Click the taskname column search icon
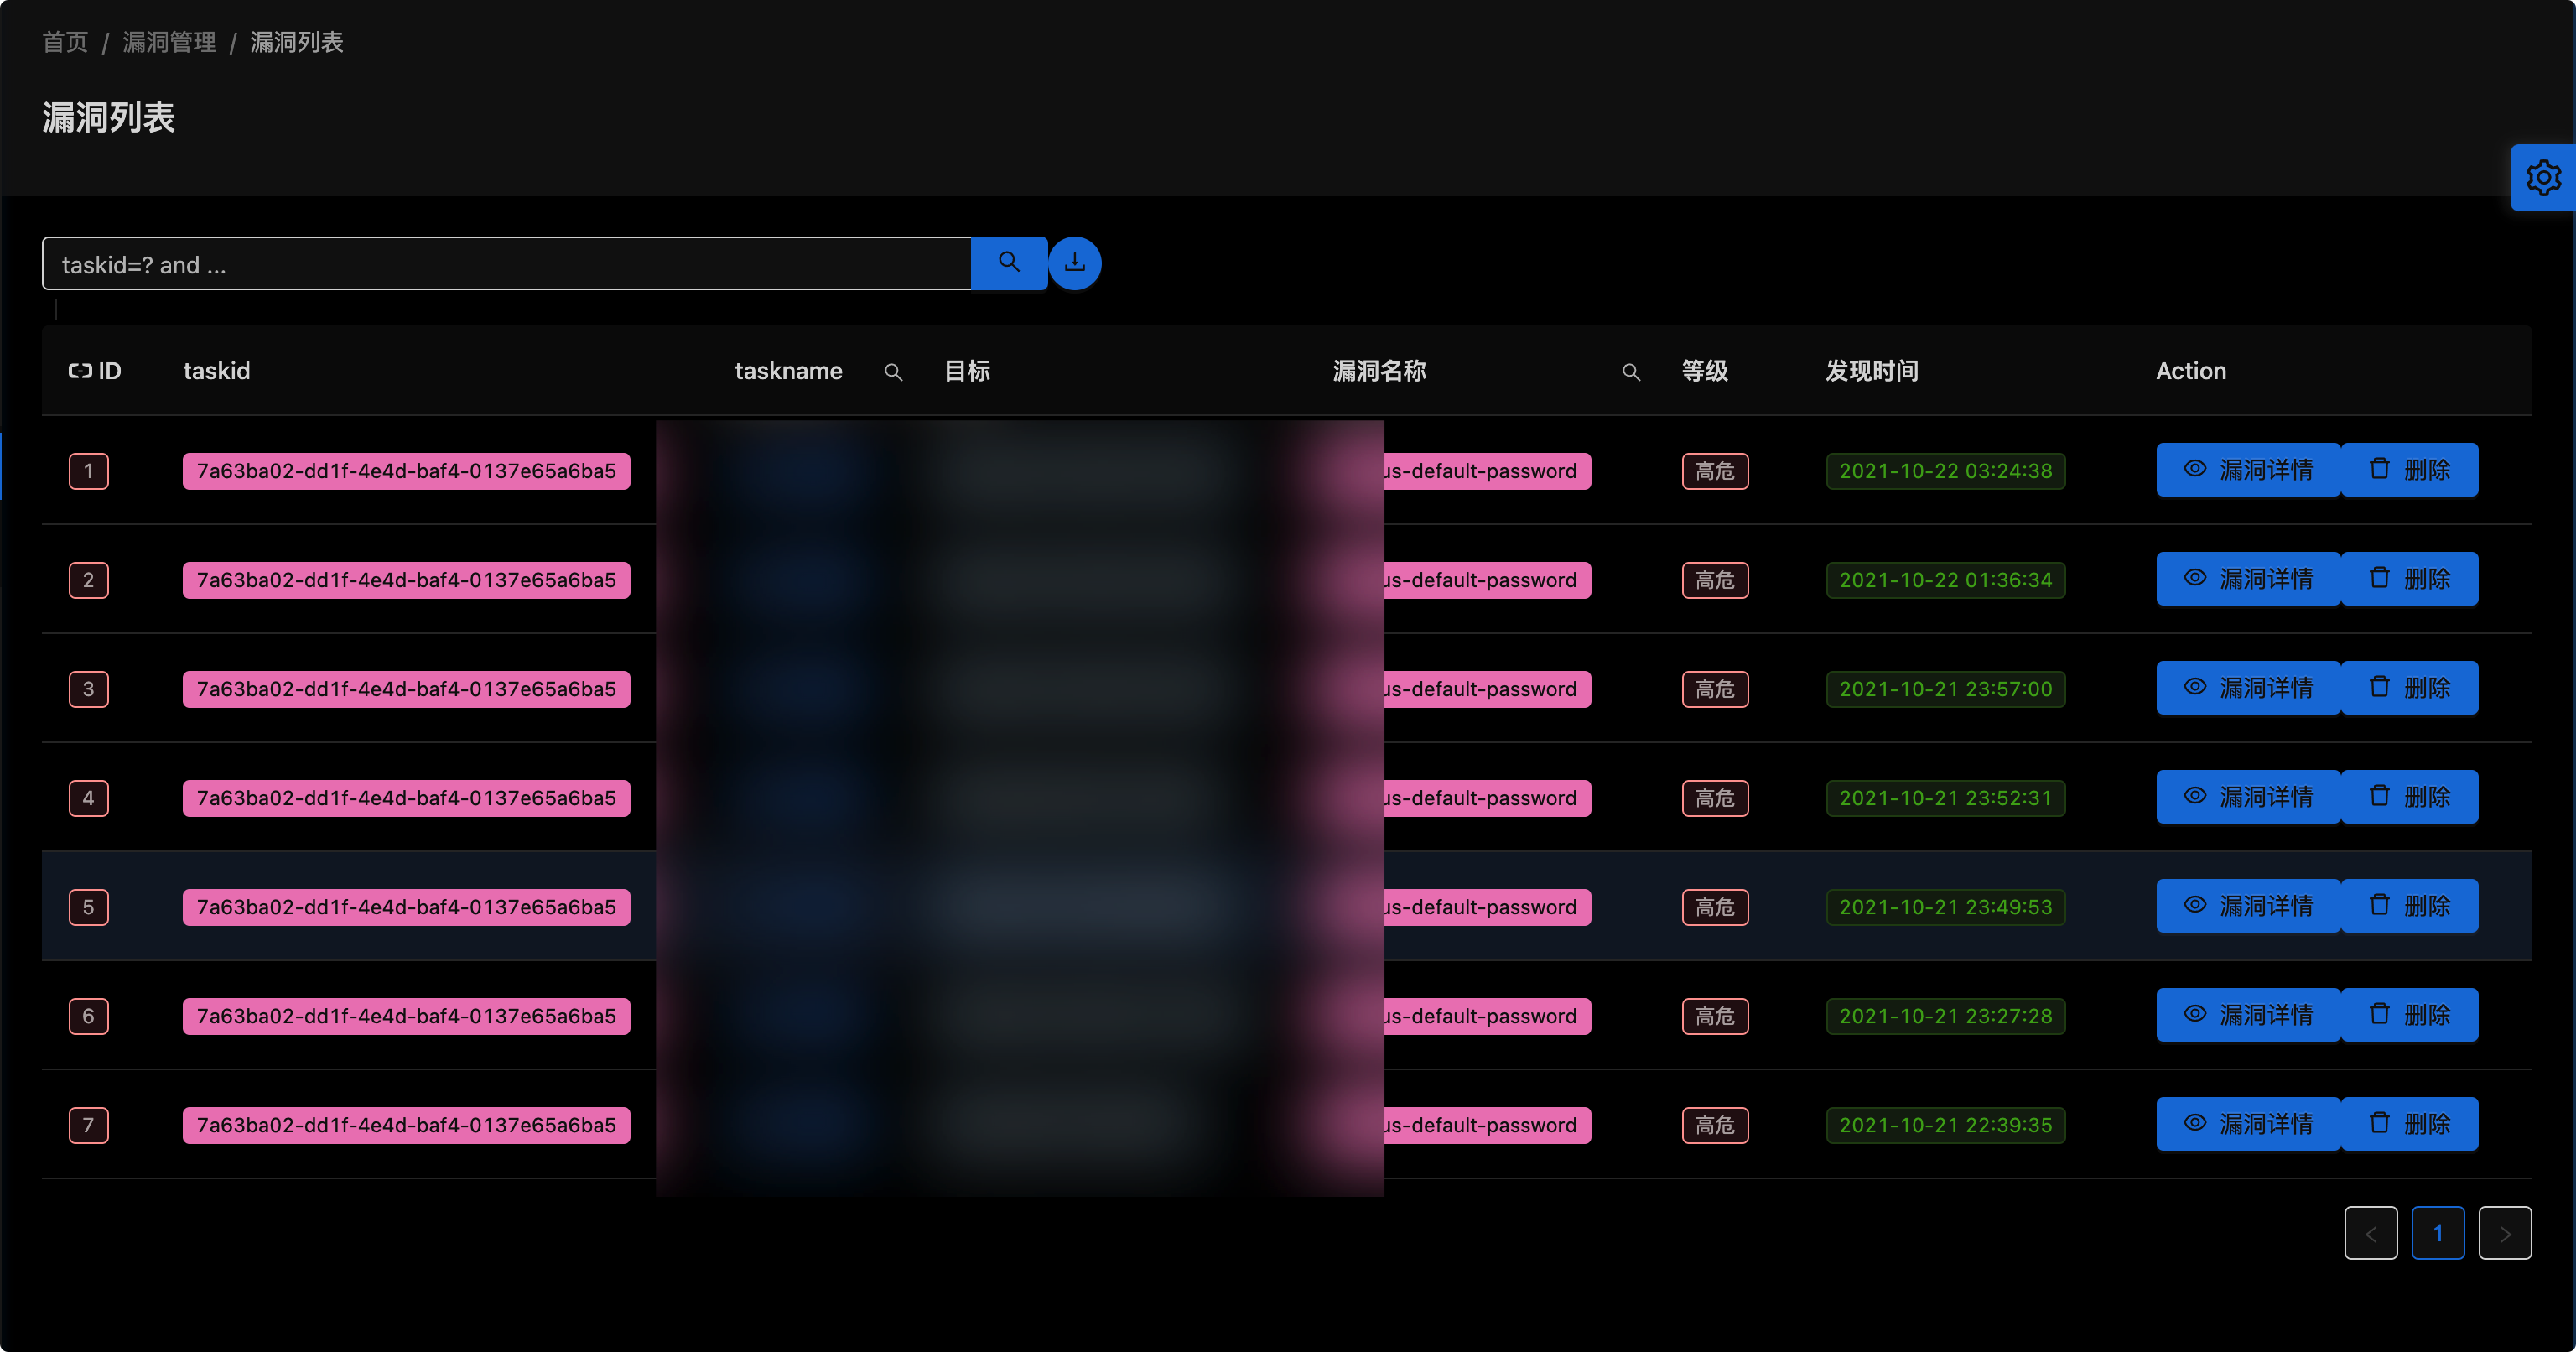This screenshot has width=2576, height=1352. point(893,372)
